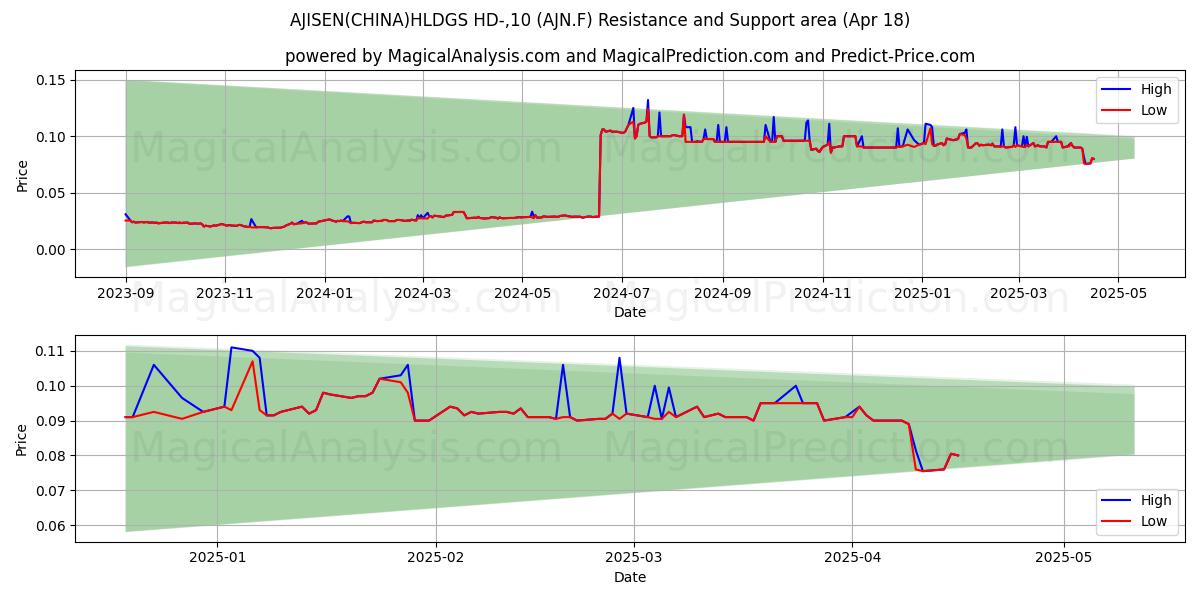Click the top chart 2024-03 date tick
The image size is (1200, 600).
(x=422, y=296)
